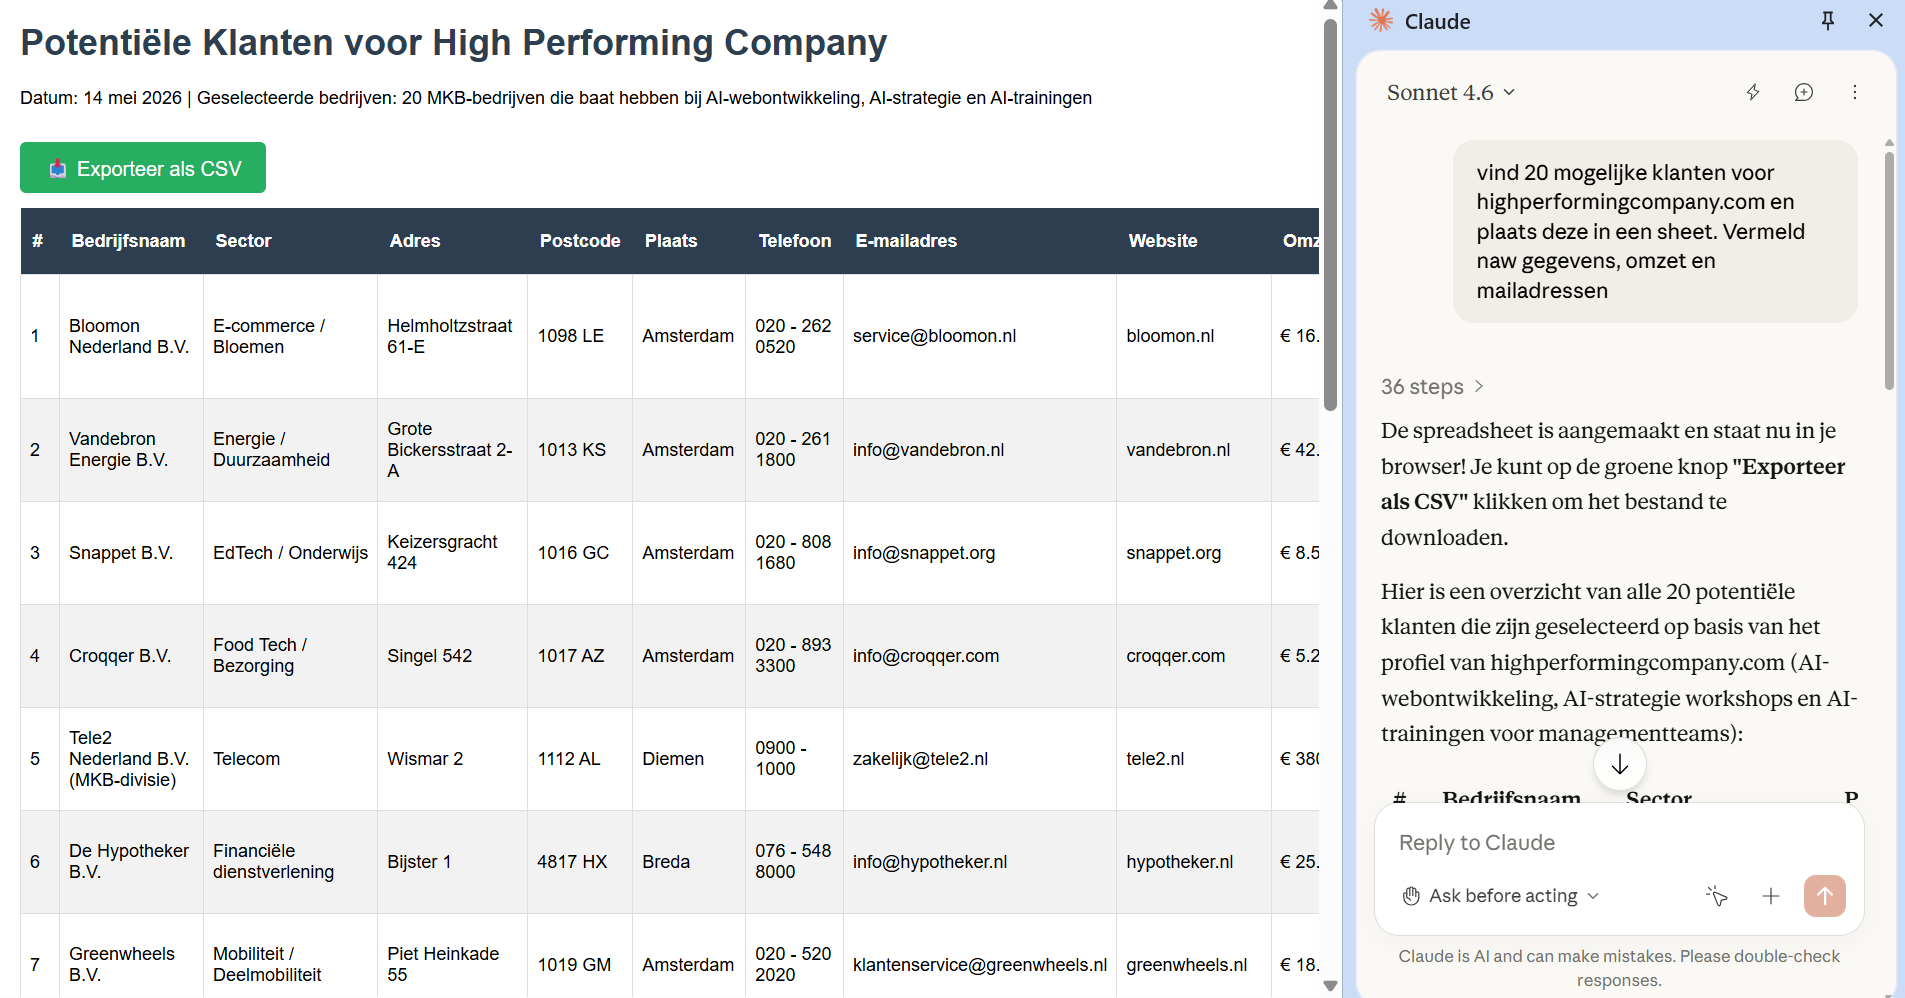Viewport: 1905px width, 998px height.
Task: Click the Bloomon Nederland B.V. cell
Action: (x=129, y=336)
